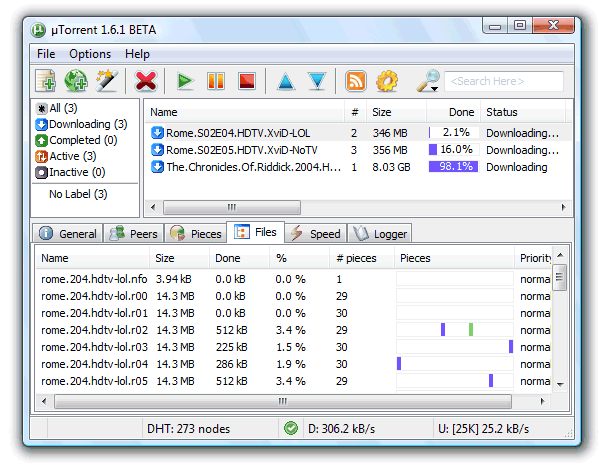Image resolution: width=599 pixels, height=465 pixels.
Task: Open Preferences via the gear icon
Action: point(387,81)
